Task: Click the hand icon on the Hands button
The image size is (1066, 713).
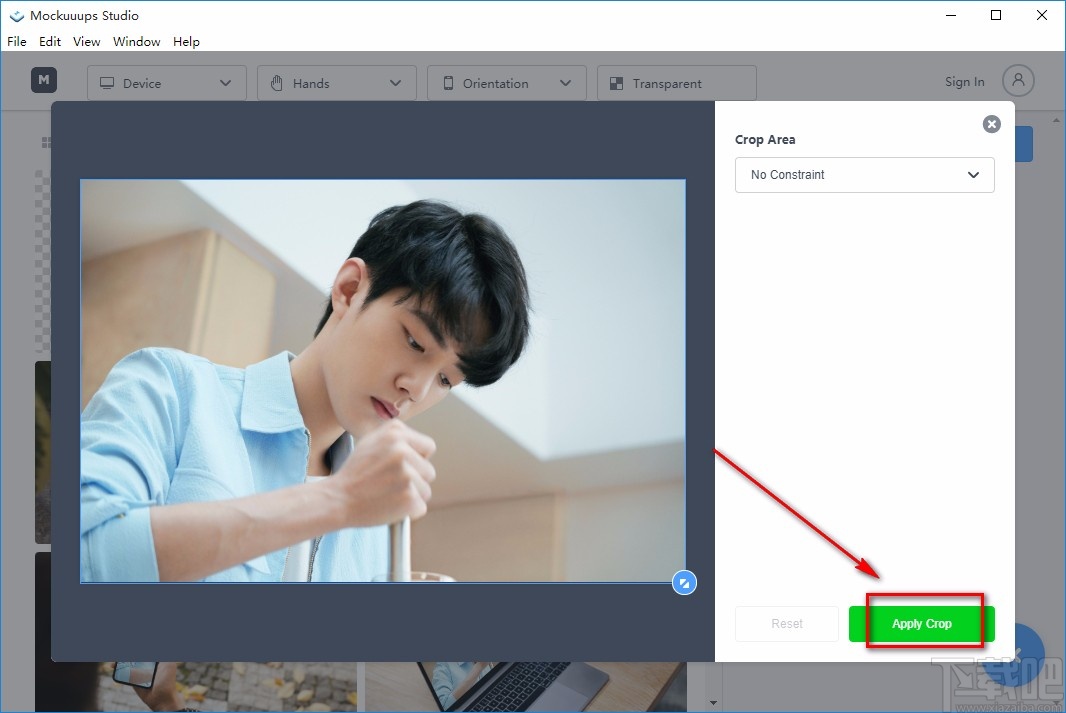Action: (x=277, y=83)
